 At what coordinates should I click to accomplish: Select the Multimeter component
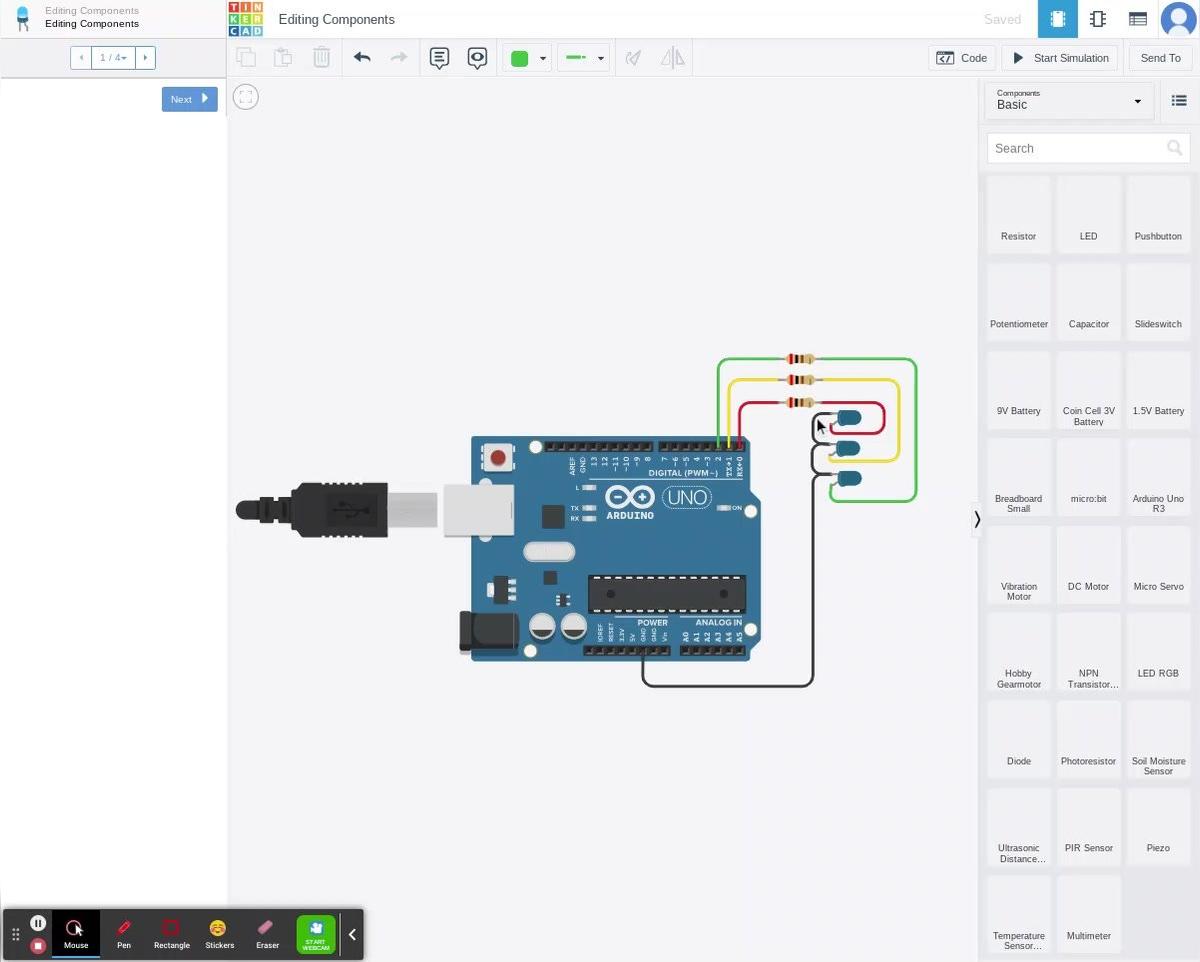(x=1088, y=912)
